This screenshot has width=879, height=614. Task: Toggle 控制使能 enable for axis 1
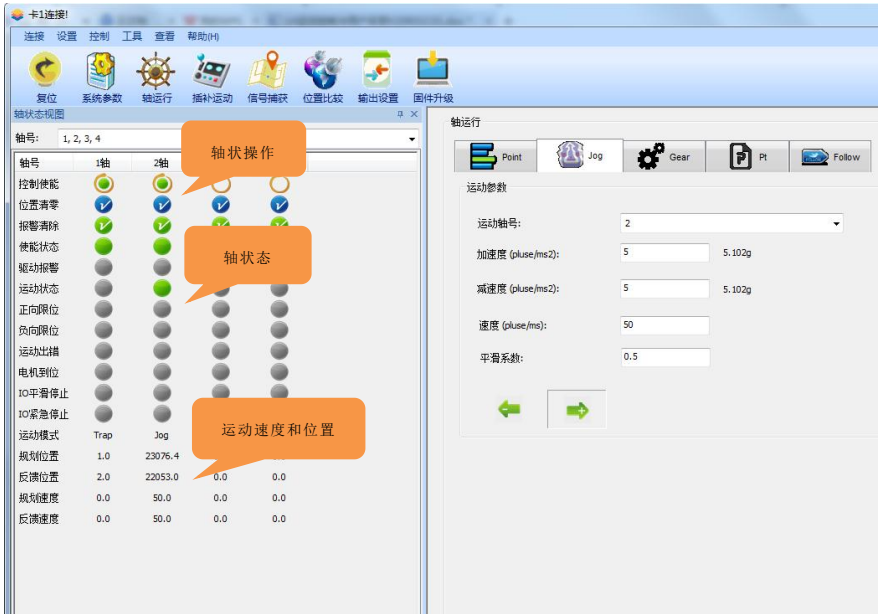coord(104,184)
